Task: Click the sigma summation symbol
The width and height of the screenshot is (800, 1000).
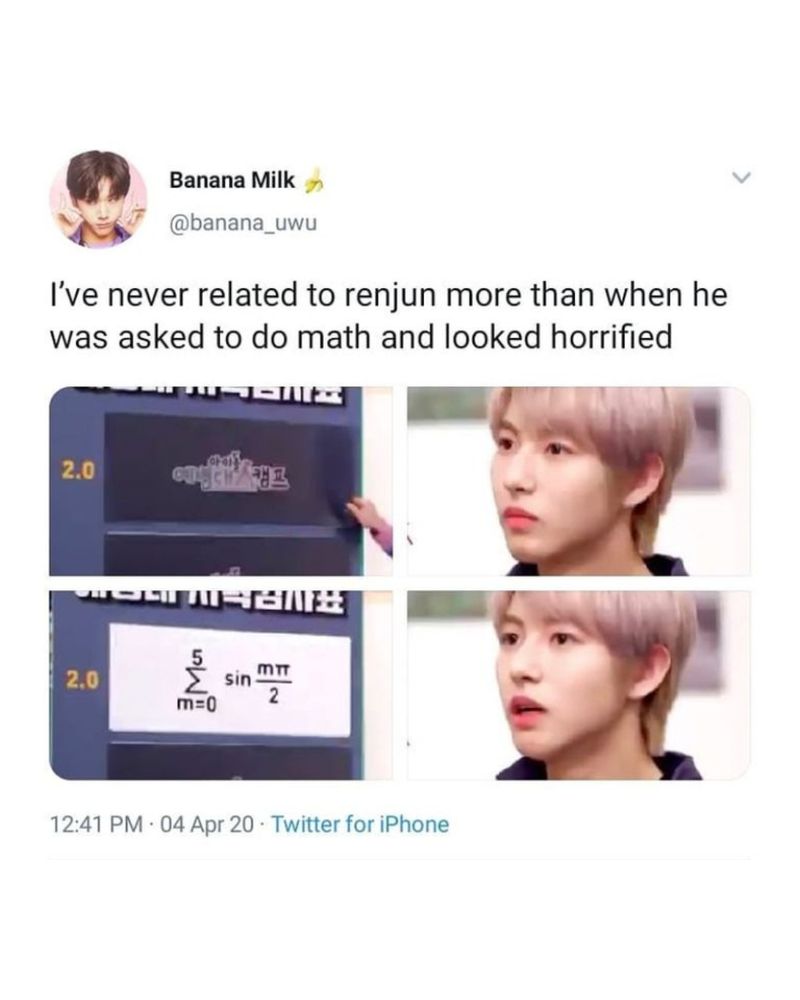Action: click(198, 682)
